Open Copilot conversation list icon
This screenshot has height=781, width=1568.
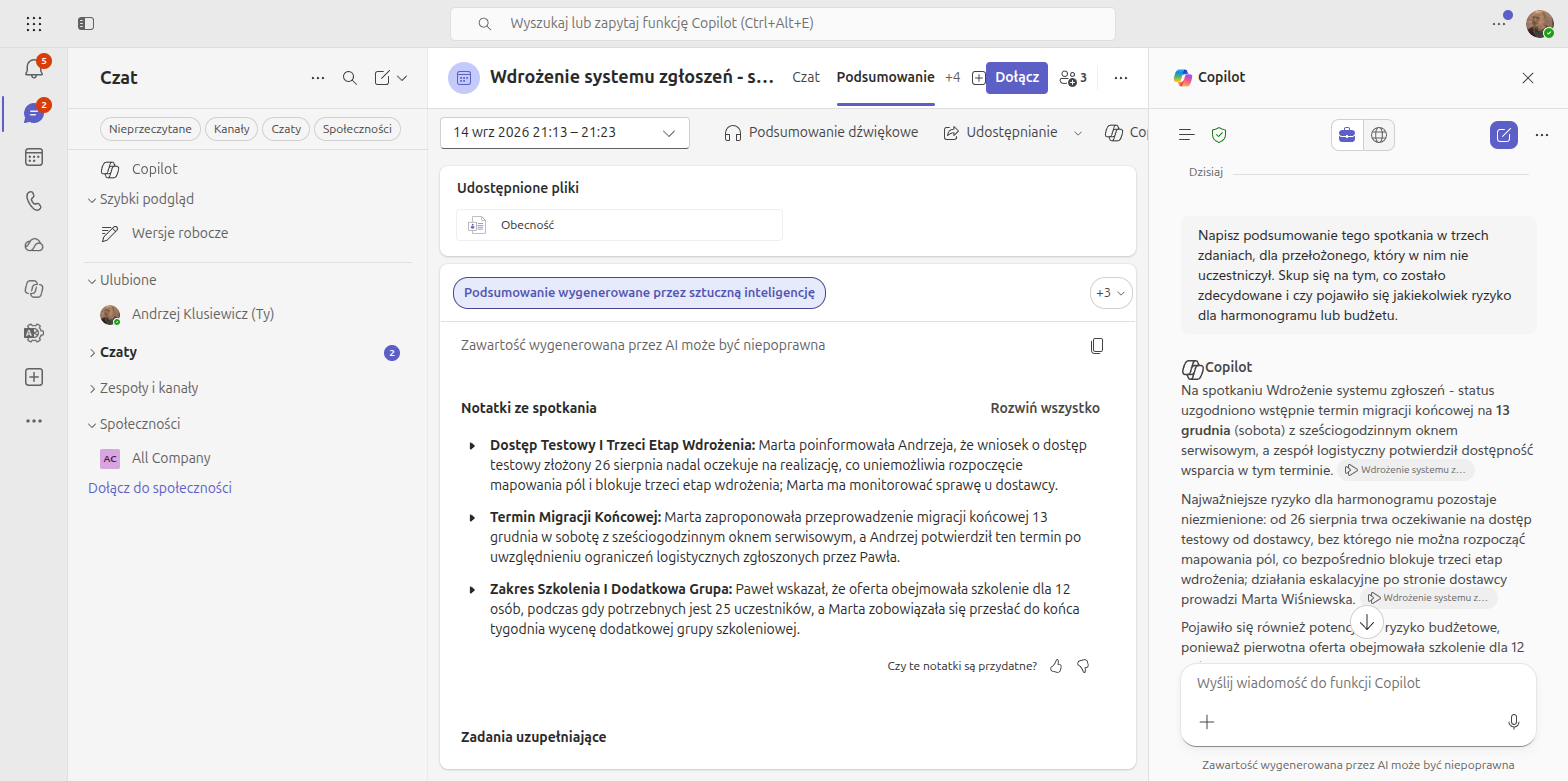click(1187, 134)
